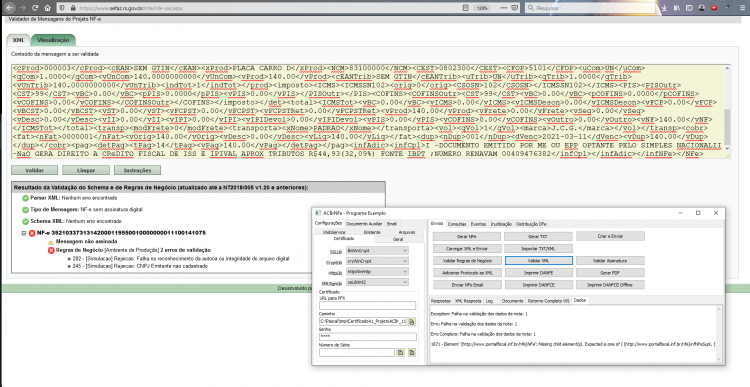This screenshot has width=750, height=387.
Task: Click the Gerar PDF button
Action: pyautogui.click(x=610, y=273)
